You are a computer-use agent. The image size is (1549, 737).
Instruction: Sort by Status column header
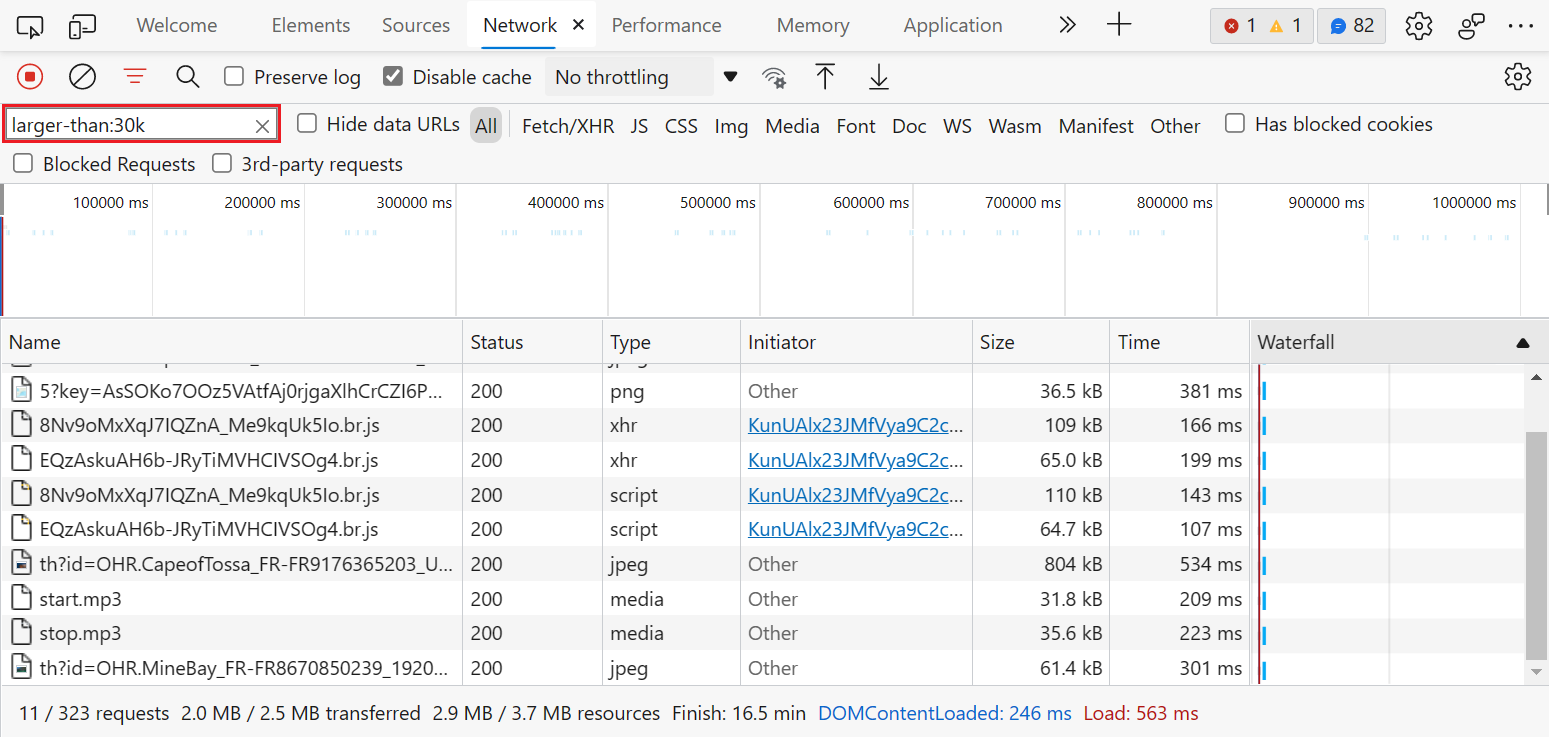tap(533, 342)
